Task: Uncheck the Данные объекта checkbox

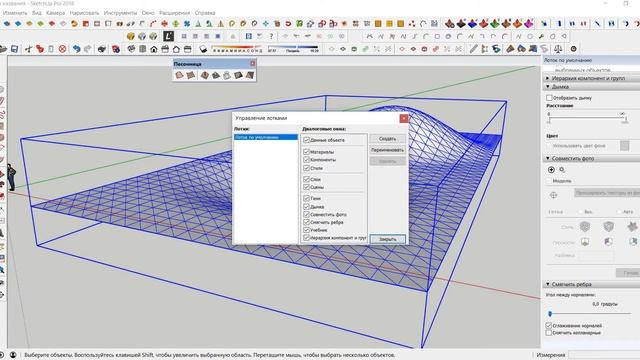Action: click(x=307, y=140)
